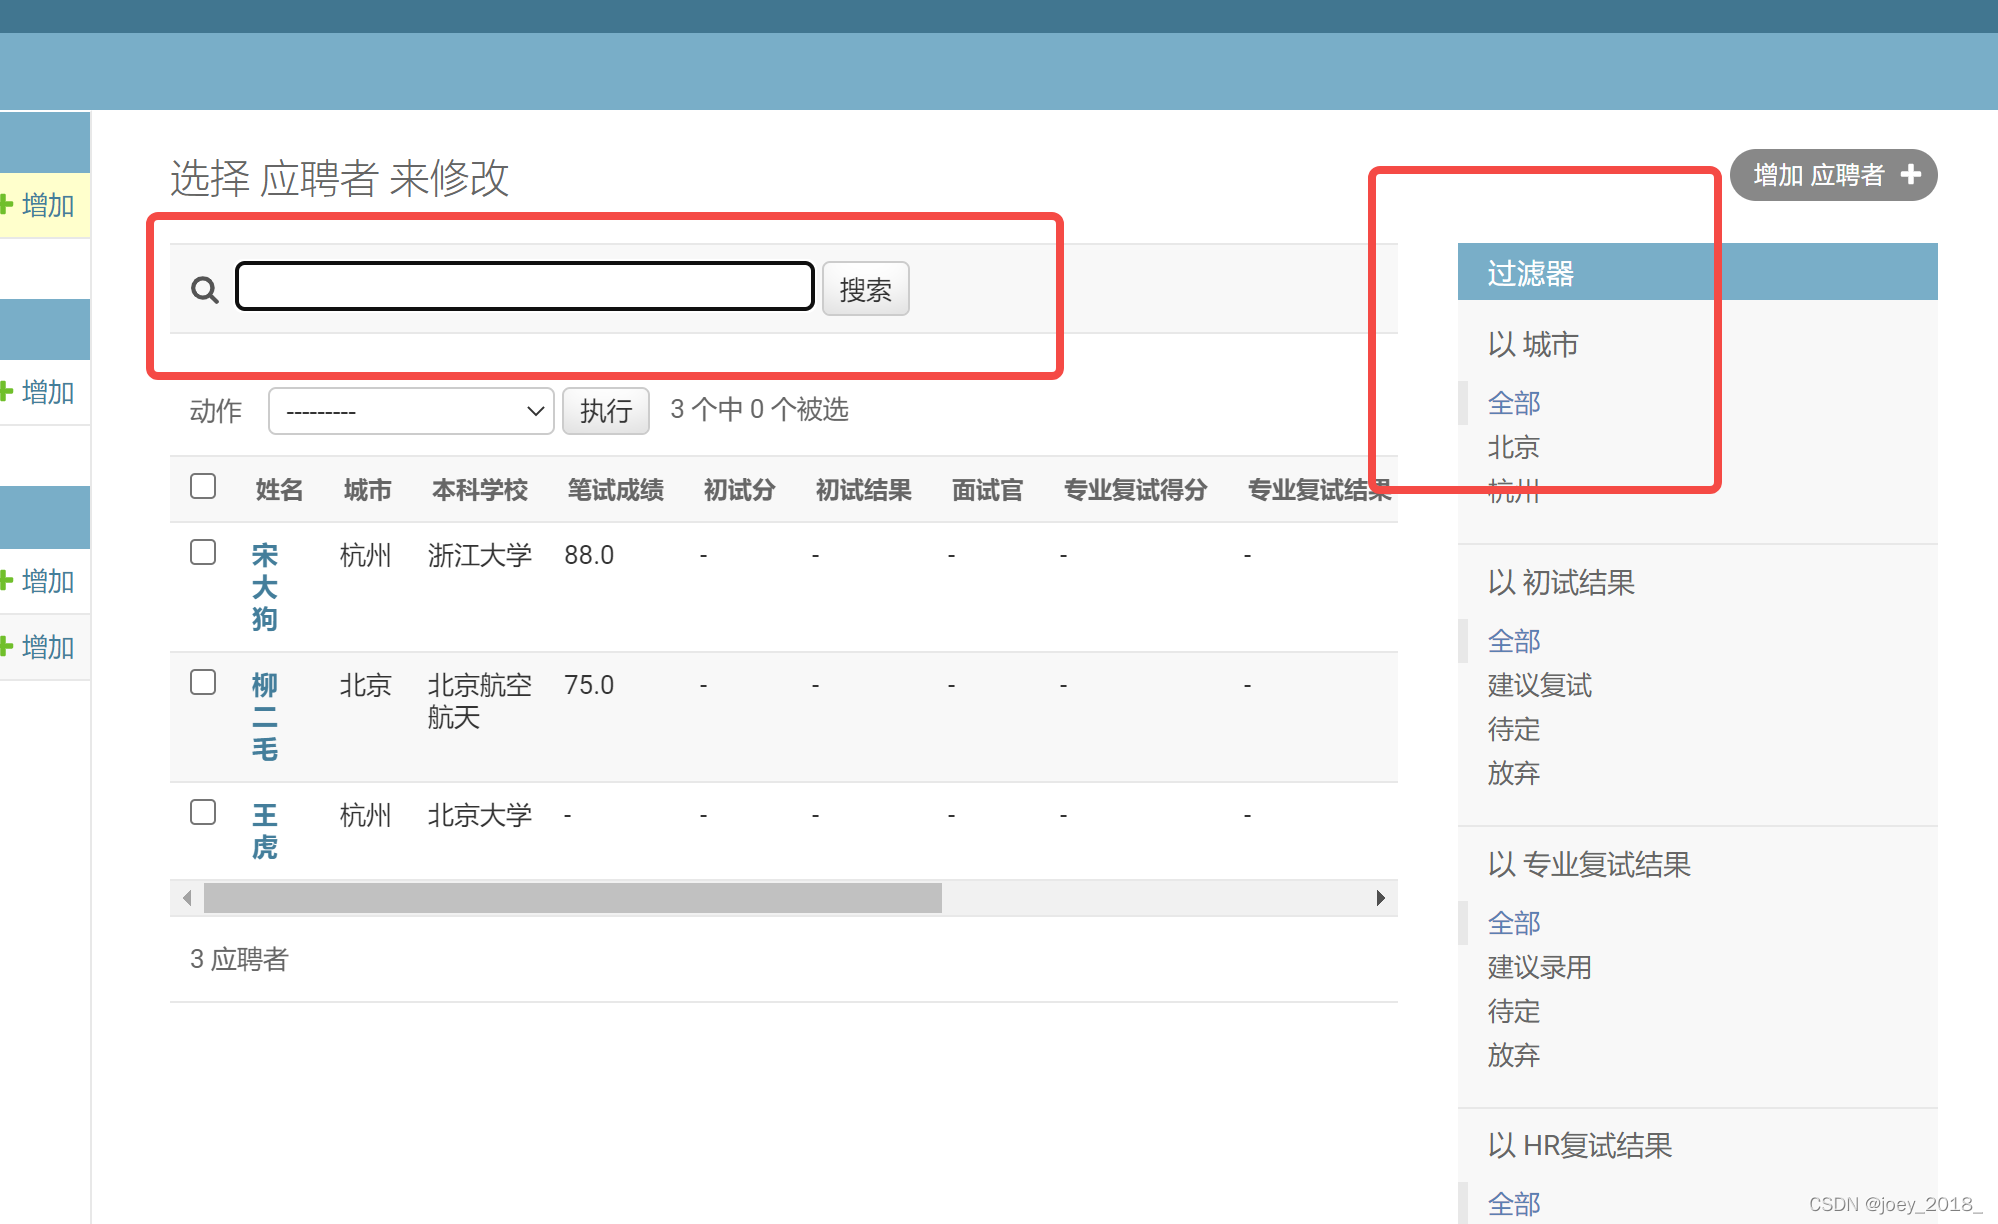1998x1224 pixels.
Task: Open the 动作 action dropdown
Action: (411, 411)
